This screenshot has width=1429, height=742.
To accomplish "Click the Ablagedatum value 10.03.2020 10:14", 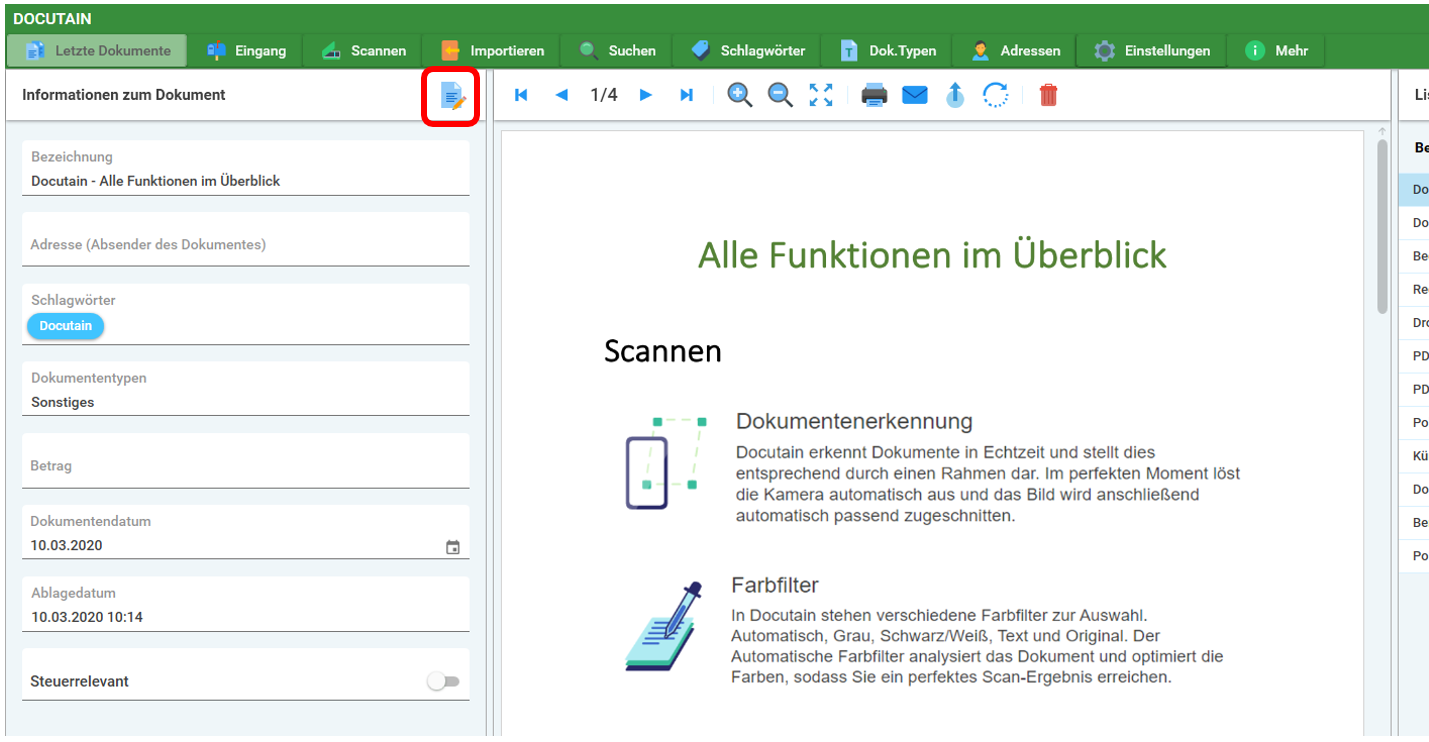I will (87, 617).
